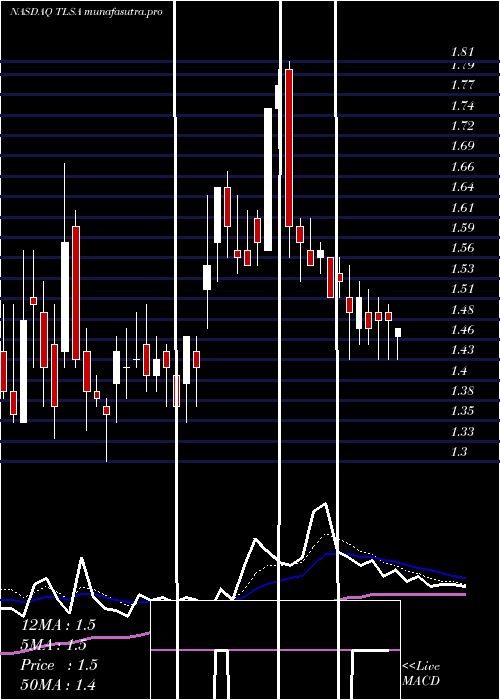The height and width of the screenshot is (700, 500).
Task: Click the Price : 1.5 label
Action: [x=58, y=665]
